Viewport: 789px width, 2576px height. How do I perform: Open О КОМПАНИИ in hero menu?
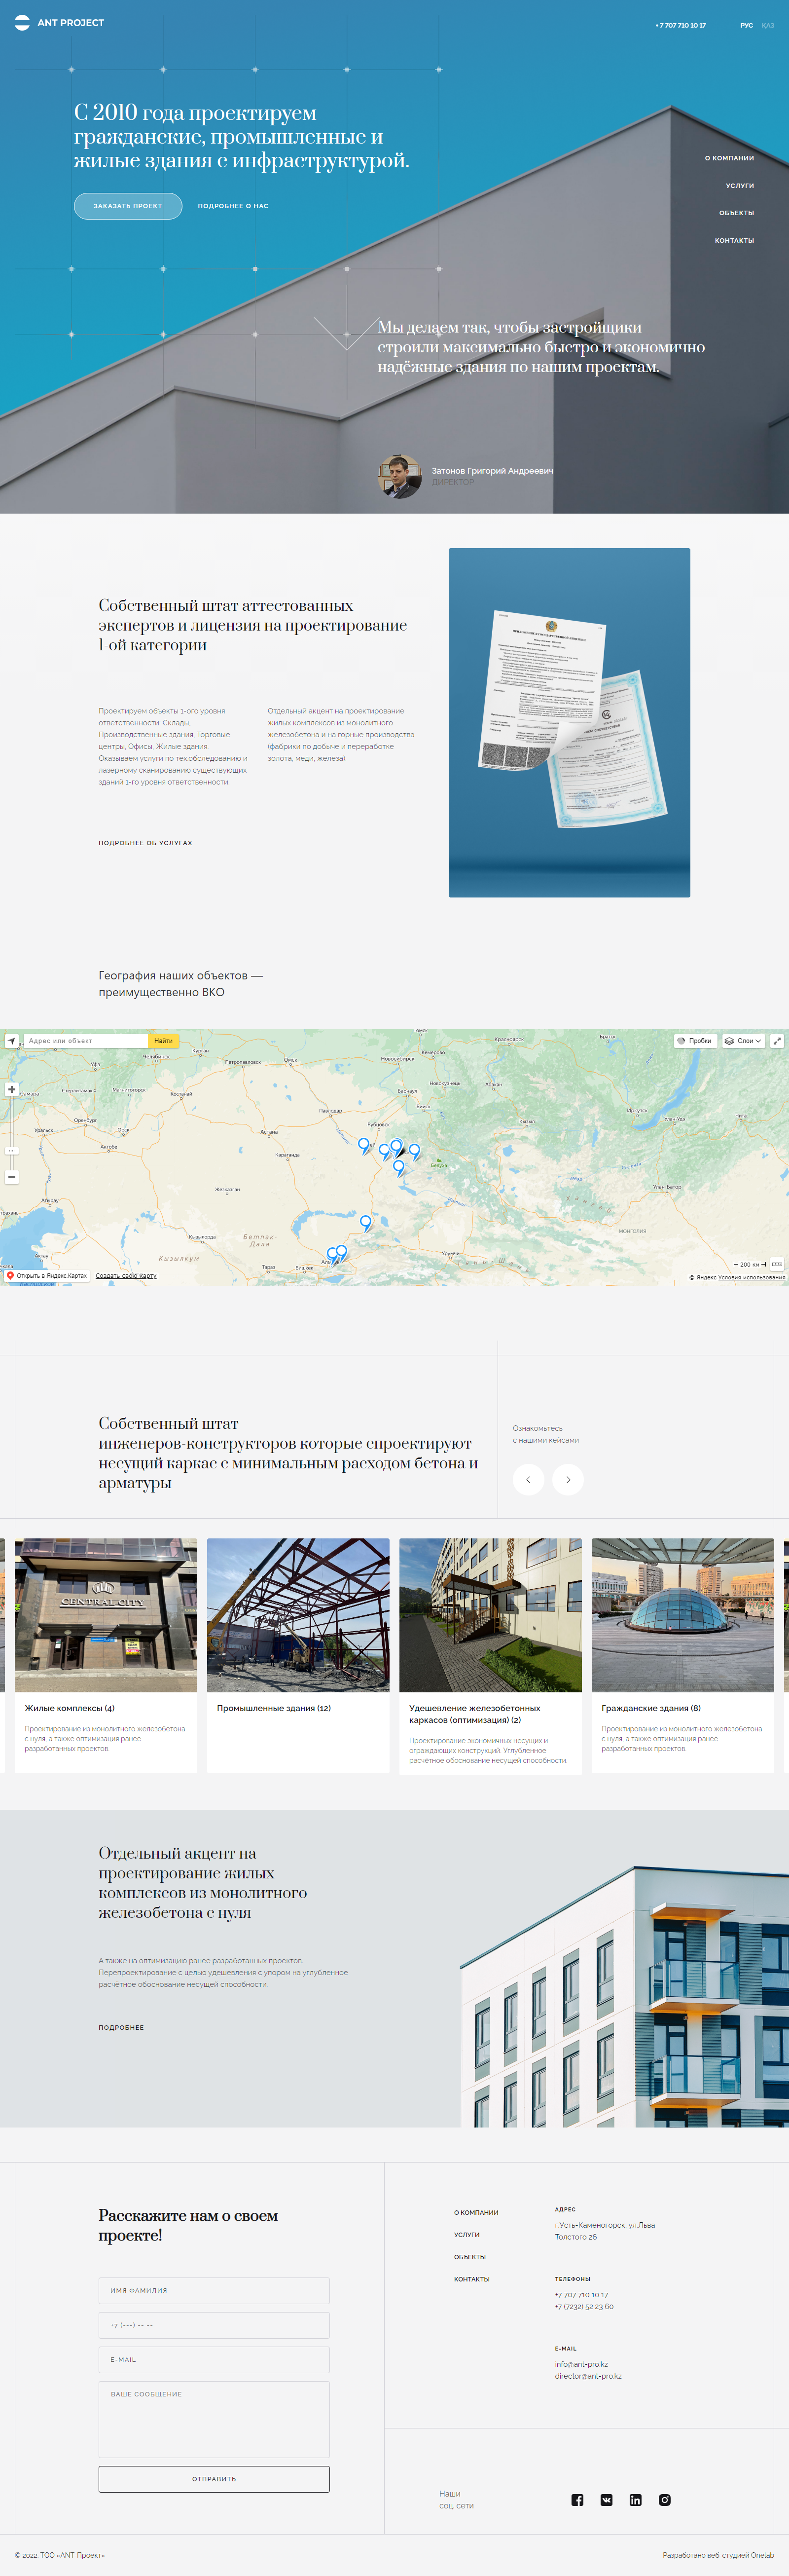point(729,158)
